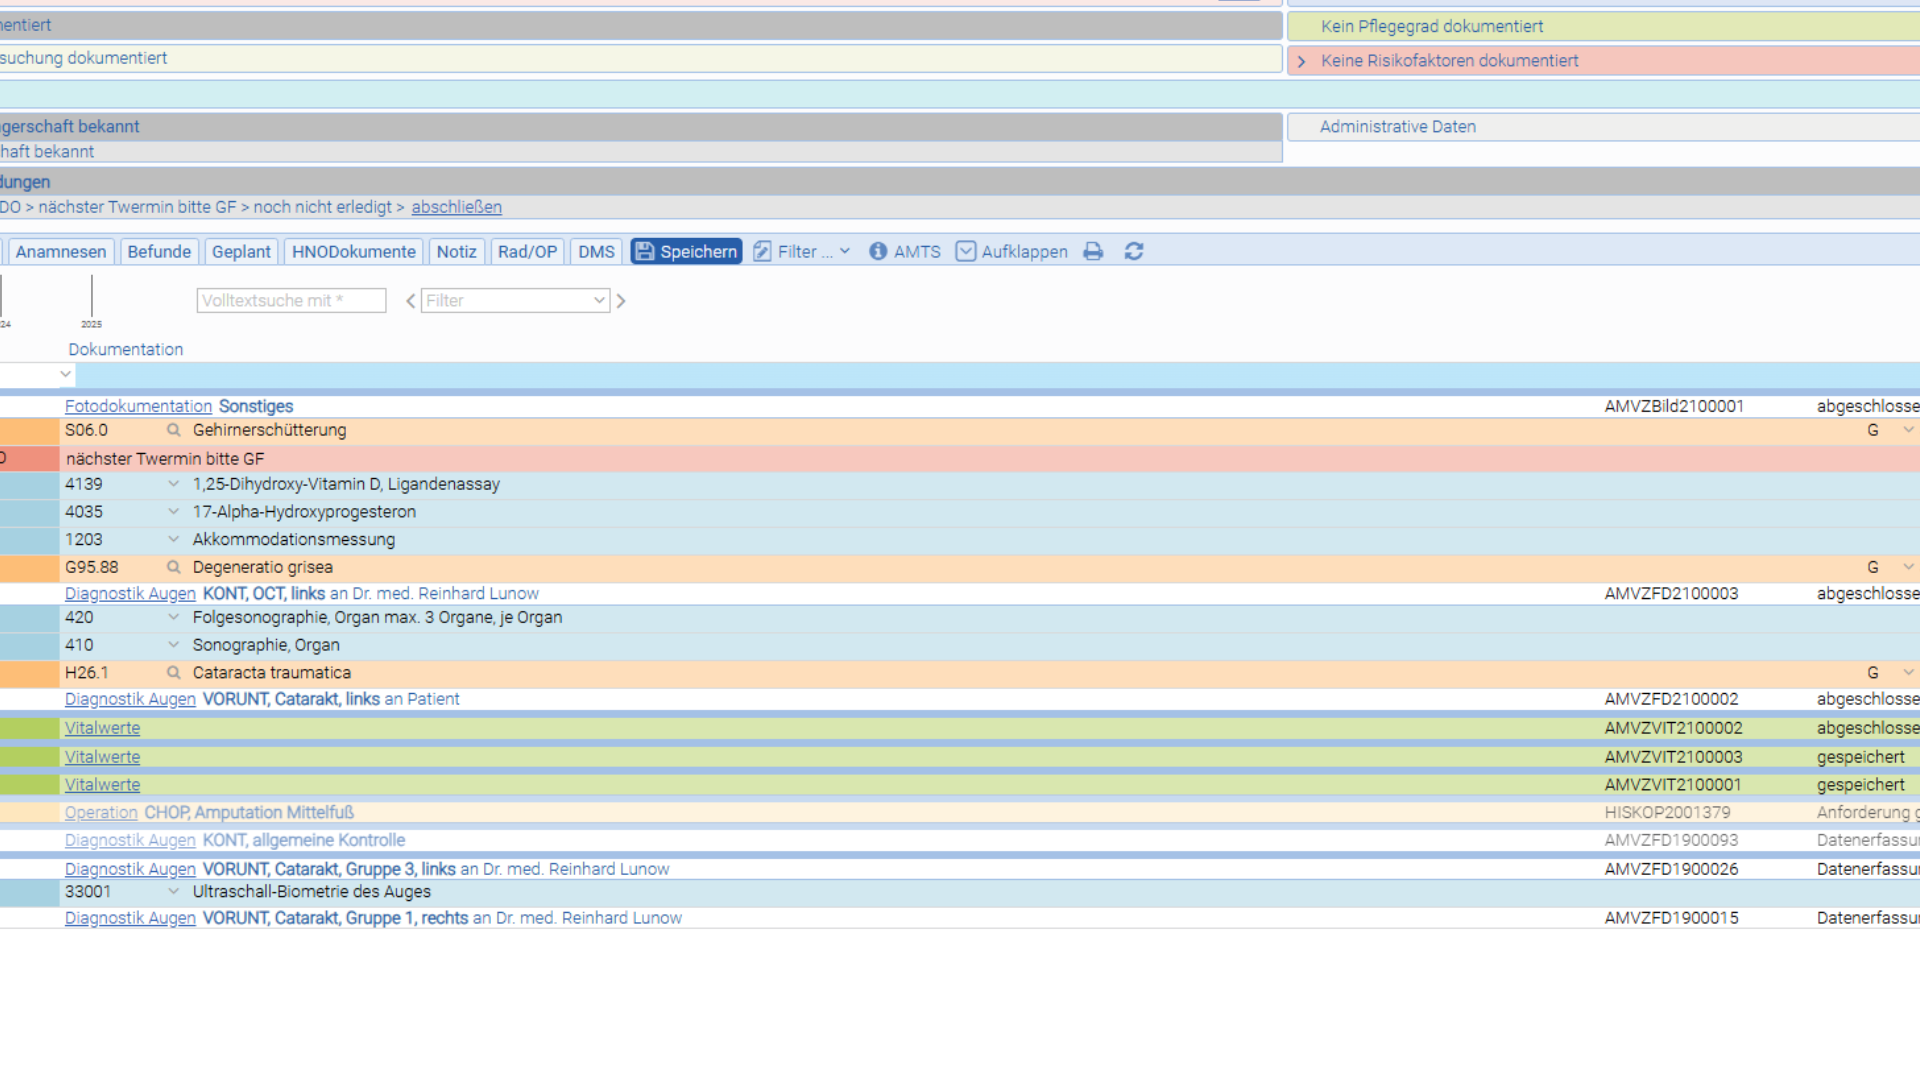Click the refresh icon in toolbar
Viewport: 1920px width, 1080px height.
point(1133,252)
